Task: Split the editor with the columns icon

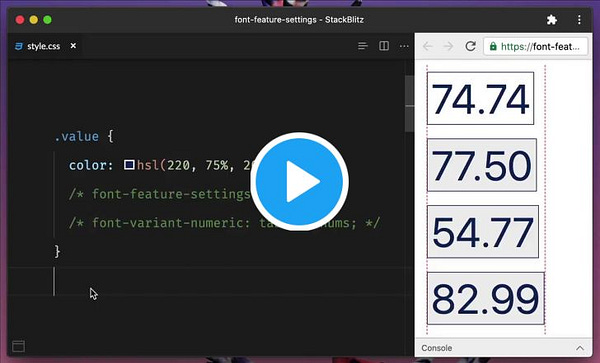Action: 384,46
